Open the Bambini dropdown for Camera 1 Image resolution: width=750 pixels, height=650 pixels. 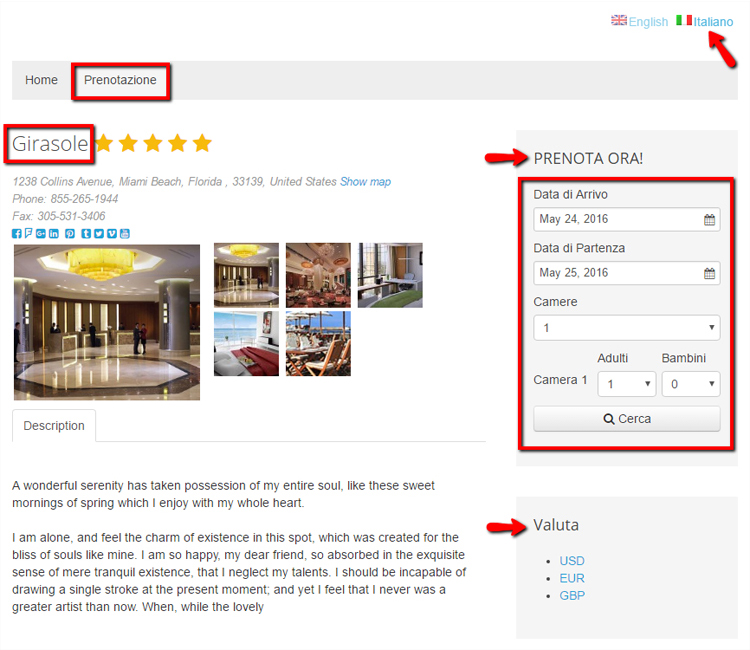point(691,384)
